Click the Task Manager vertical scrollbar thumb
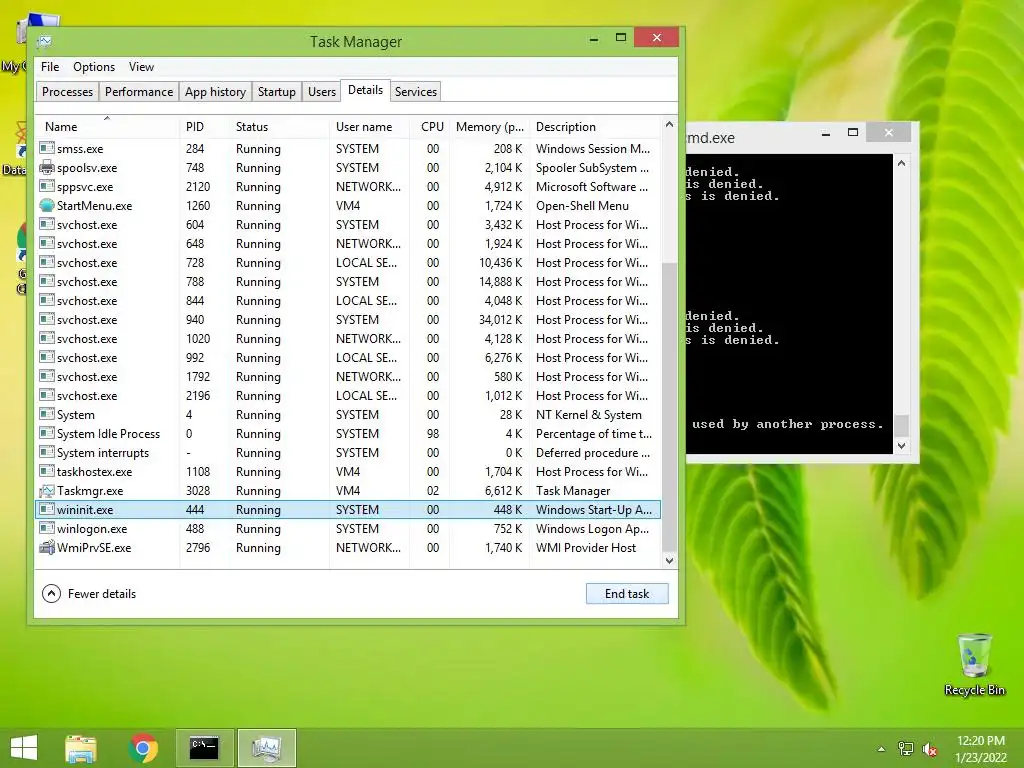Screen dimensions: 1024x768 click(669, 407)
